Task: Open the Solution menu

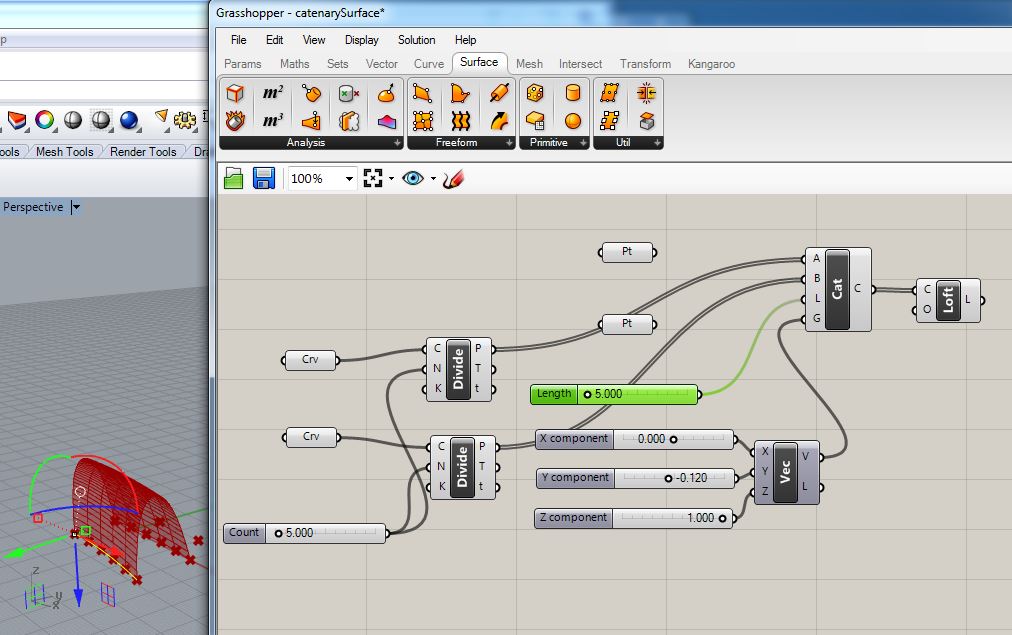Action: coord(416,40)
